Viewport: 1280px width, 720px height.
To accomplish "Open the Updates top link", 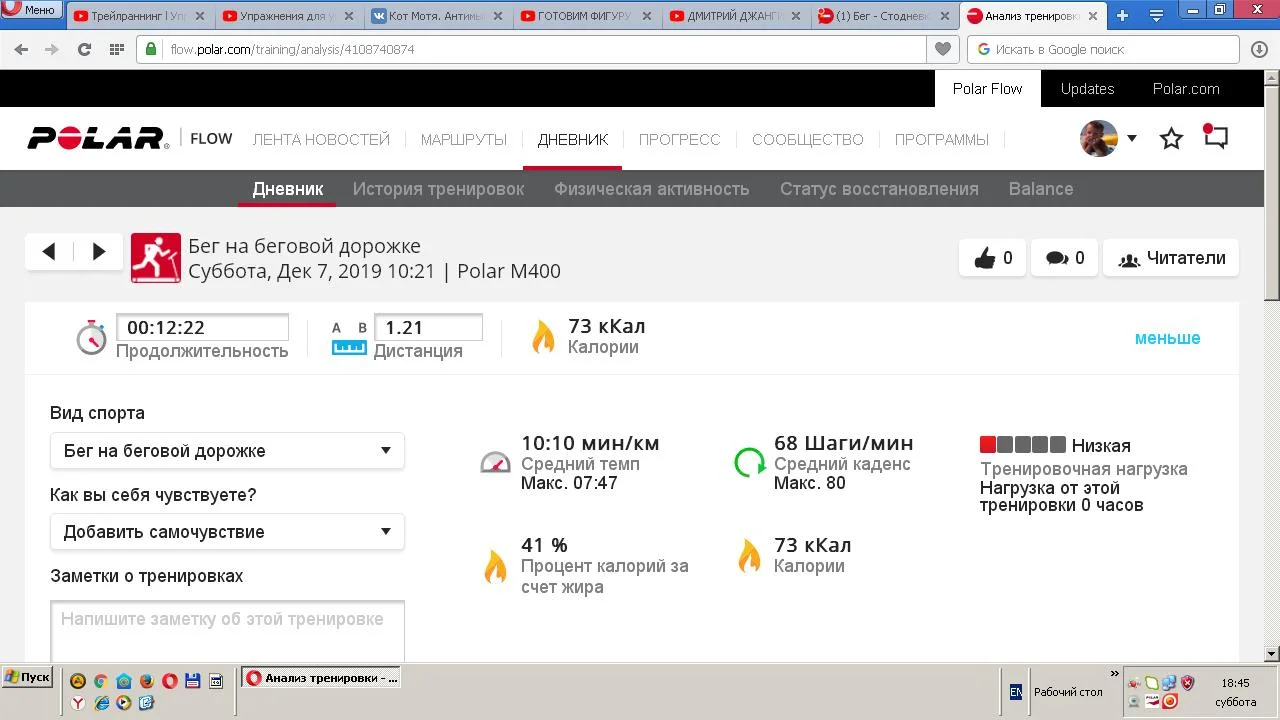I will (x=1087, y=89).
